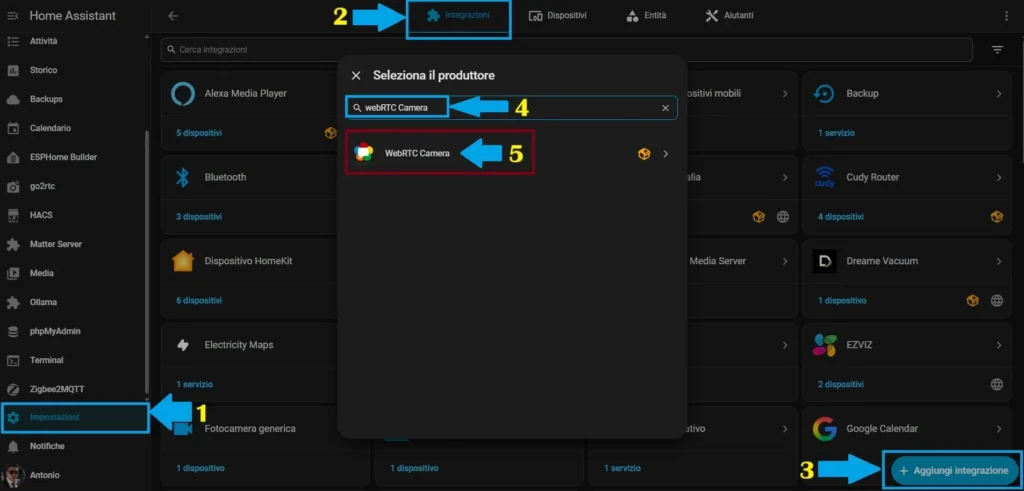The height and width of the screenshot is (491, 1024).
Task: Expand the Backup card chevron
Action: click(x=999, y=93)
